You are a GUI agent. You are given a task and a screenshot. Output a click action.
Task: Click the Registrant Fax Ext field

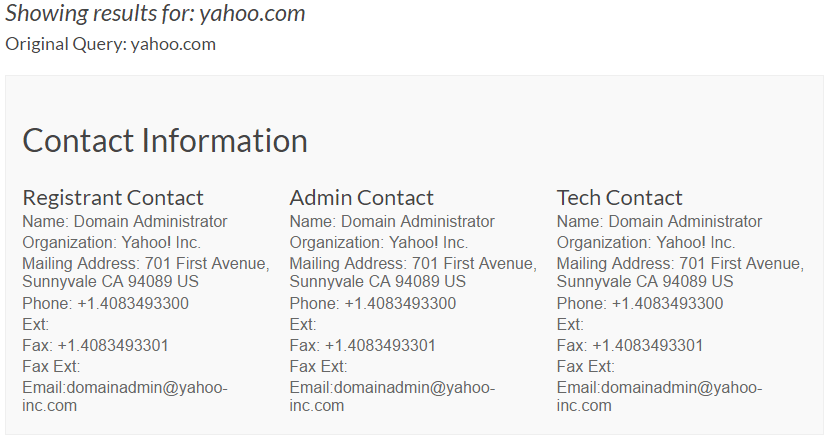click(x=51, y=367)
